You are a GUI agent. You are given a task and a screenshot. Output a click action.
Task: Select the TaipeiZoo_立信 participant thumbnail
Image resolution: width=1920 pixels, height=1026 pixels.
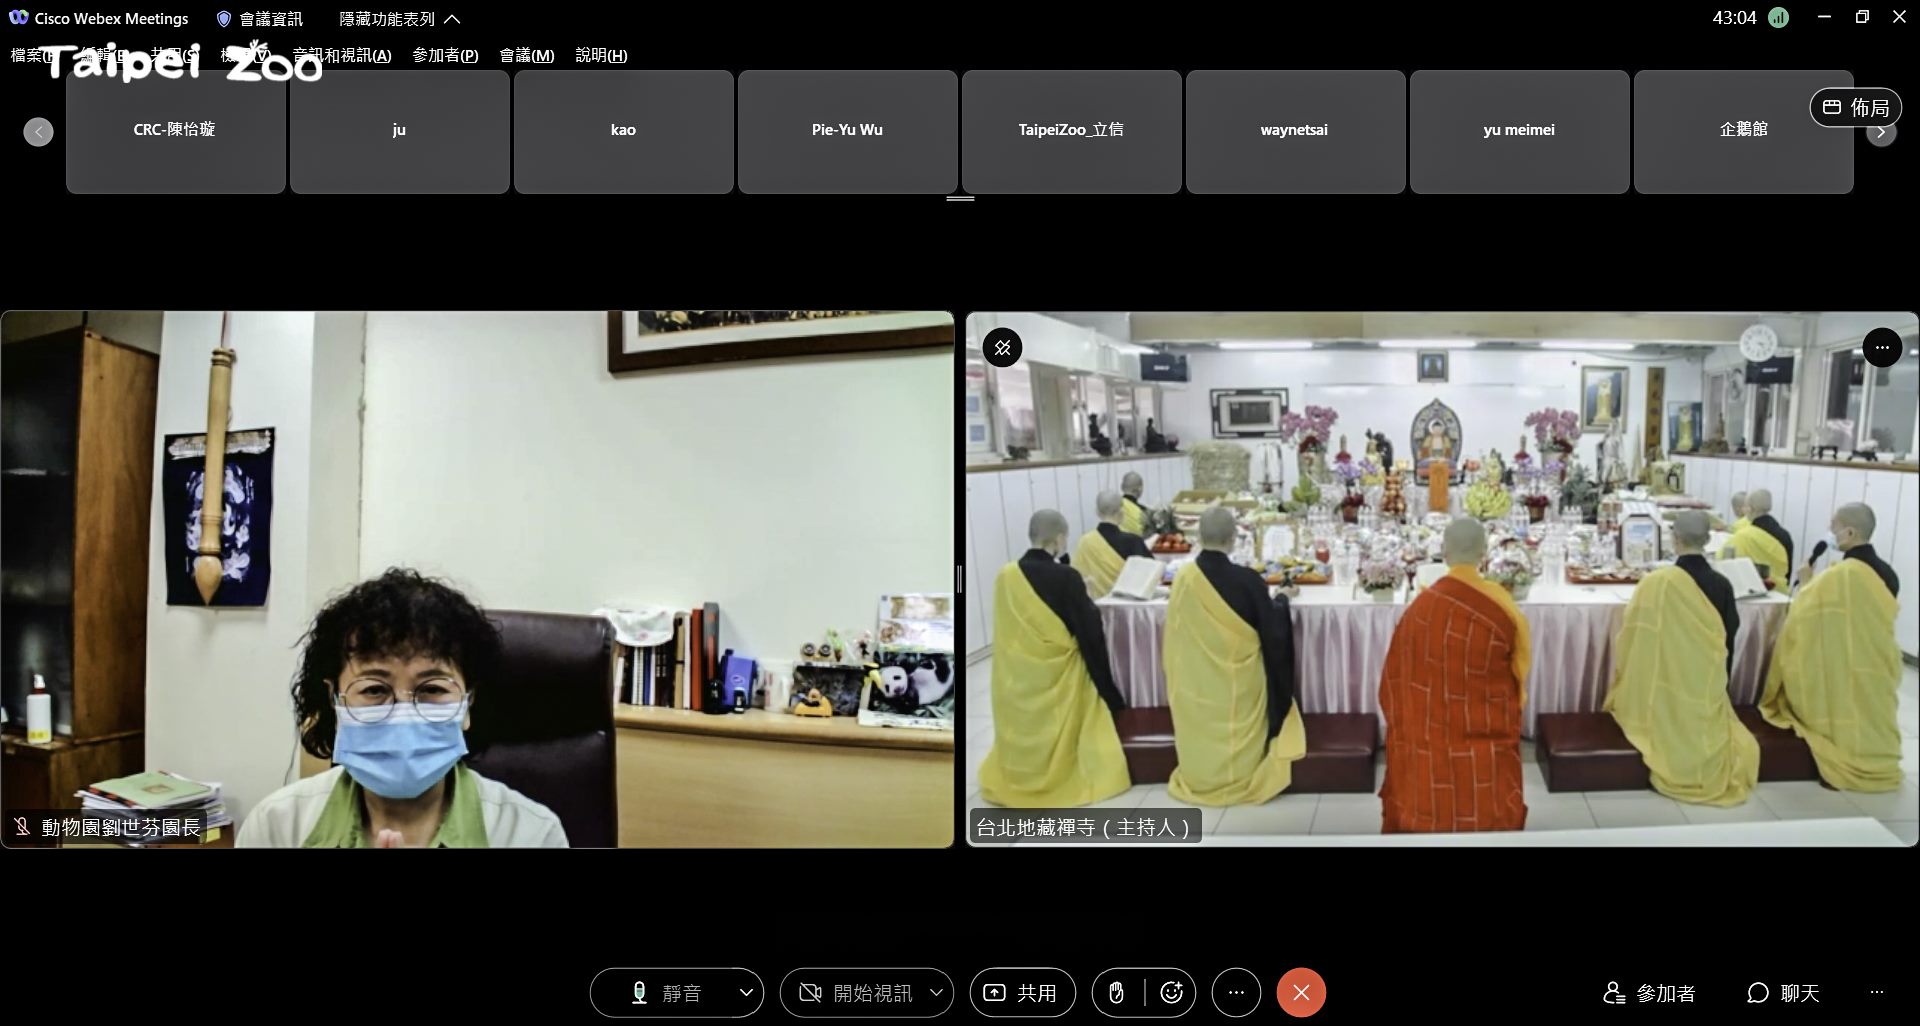pos(1071,131)
